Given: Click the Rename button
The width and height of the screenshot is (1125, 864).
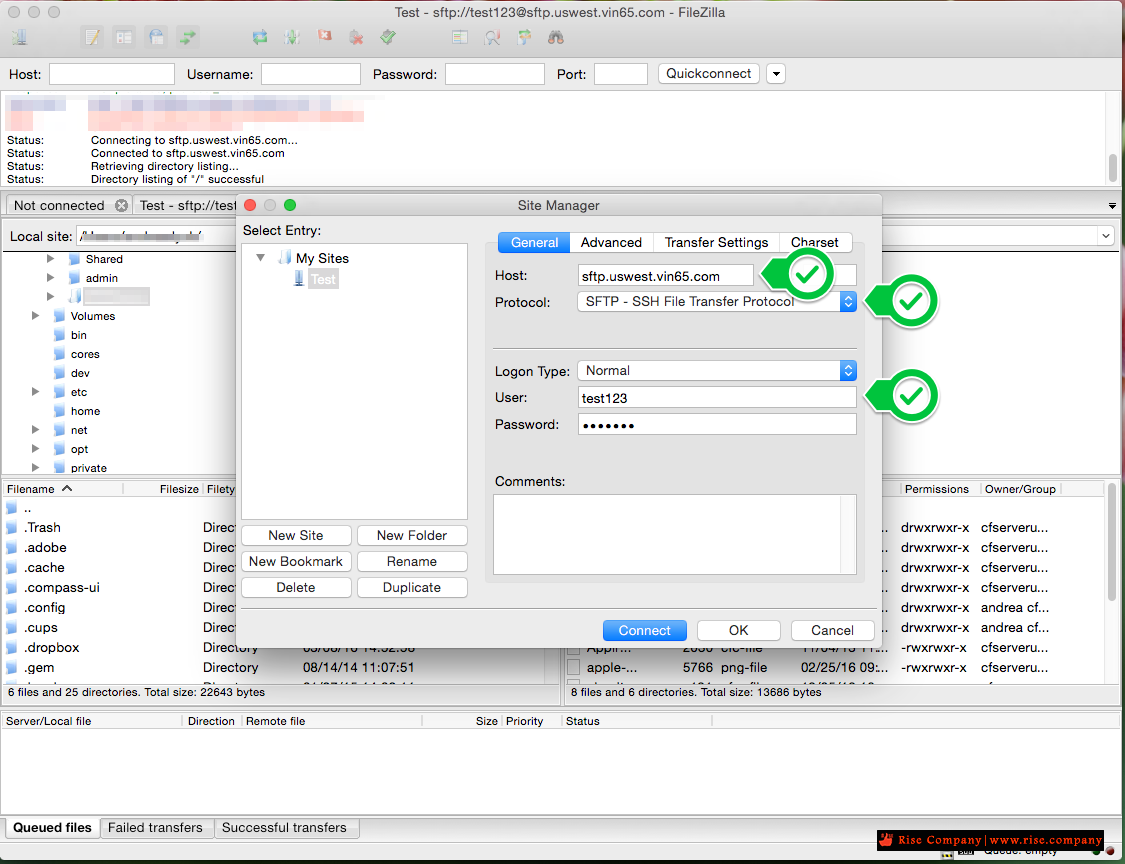Looking at the screenshot, I should 412,561.
